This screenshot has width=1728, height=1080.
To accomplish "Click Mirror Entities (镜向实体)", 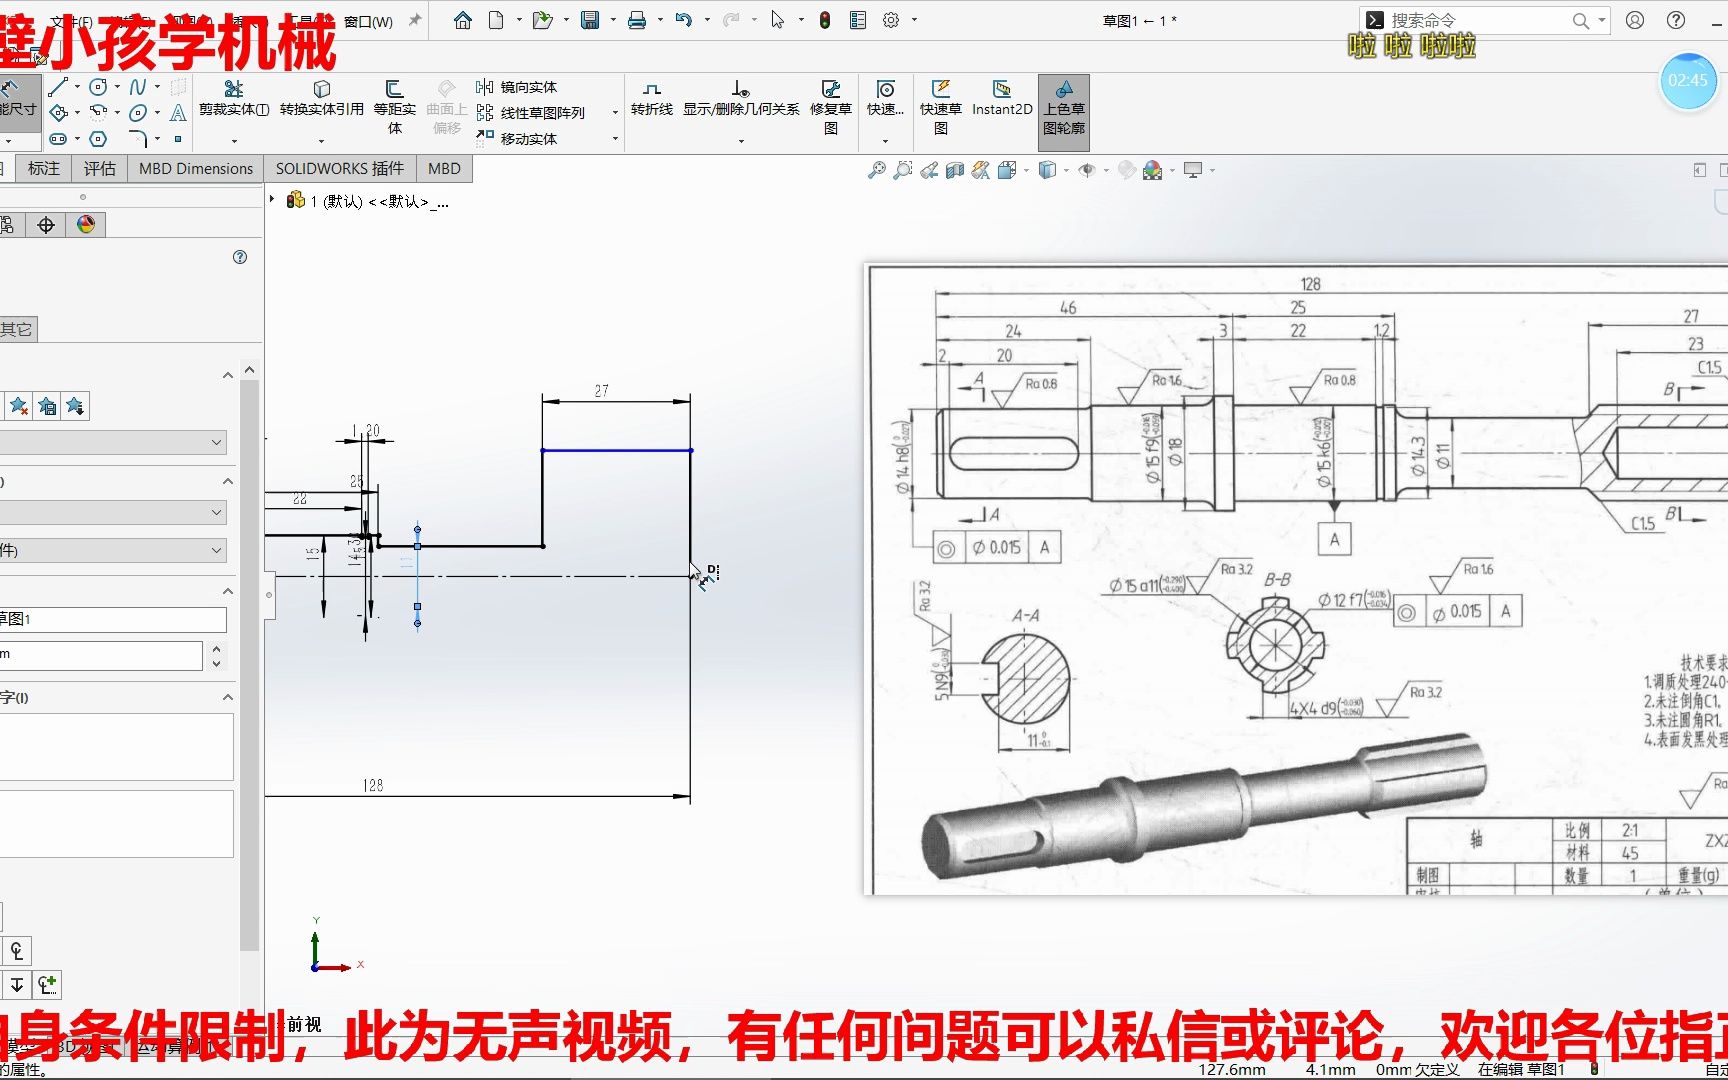I will 517,87.
